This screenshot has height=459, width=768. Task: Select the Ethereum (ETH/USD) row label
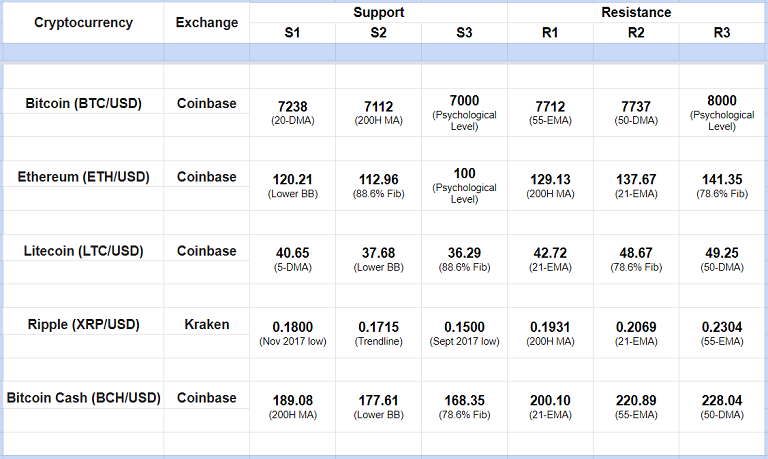83,177
